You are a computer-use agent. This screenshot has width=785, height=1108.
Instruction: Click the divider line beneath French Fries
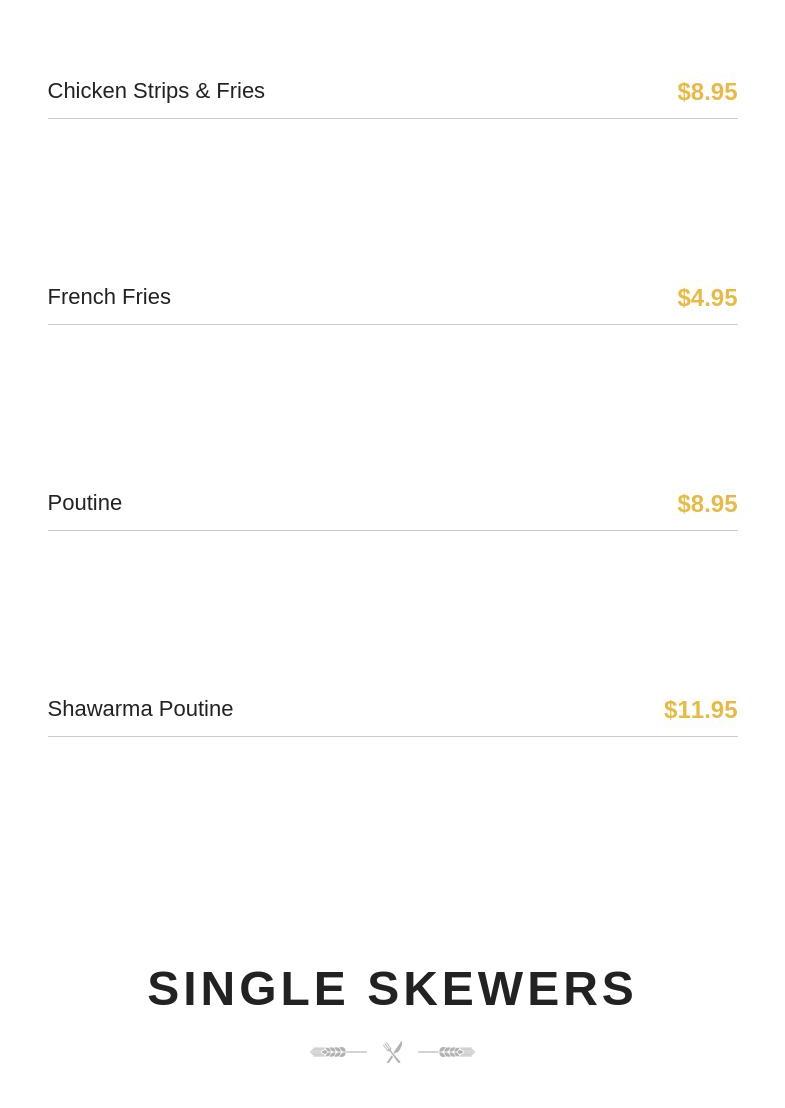392,325
